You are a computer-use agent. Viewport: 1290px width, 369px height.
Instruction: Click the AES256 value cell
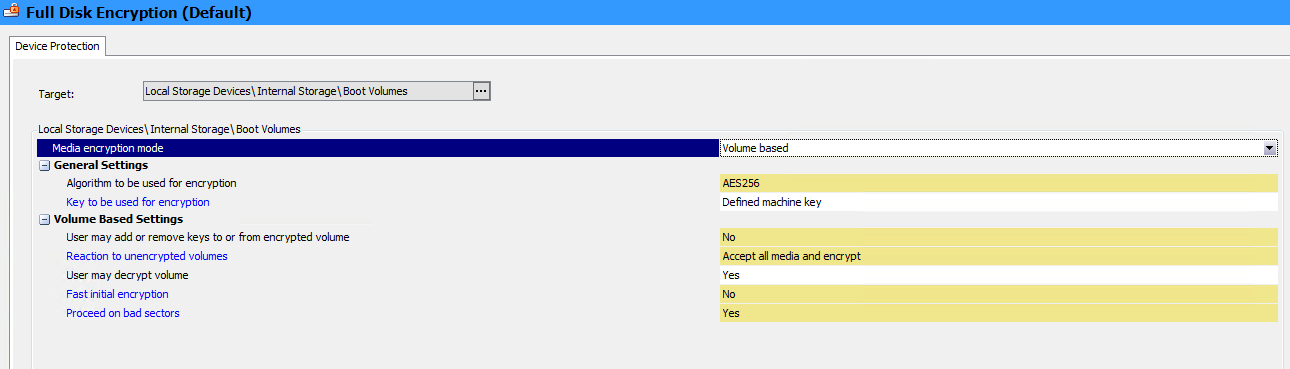pyautogui.click(x=998, y=184)
